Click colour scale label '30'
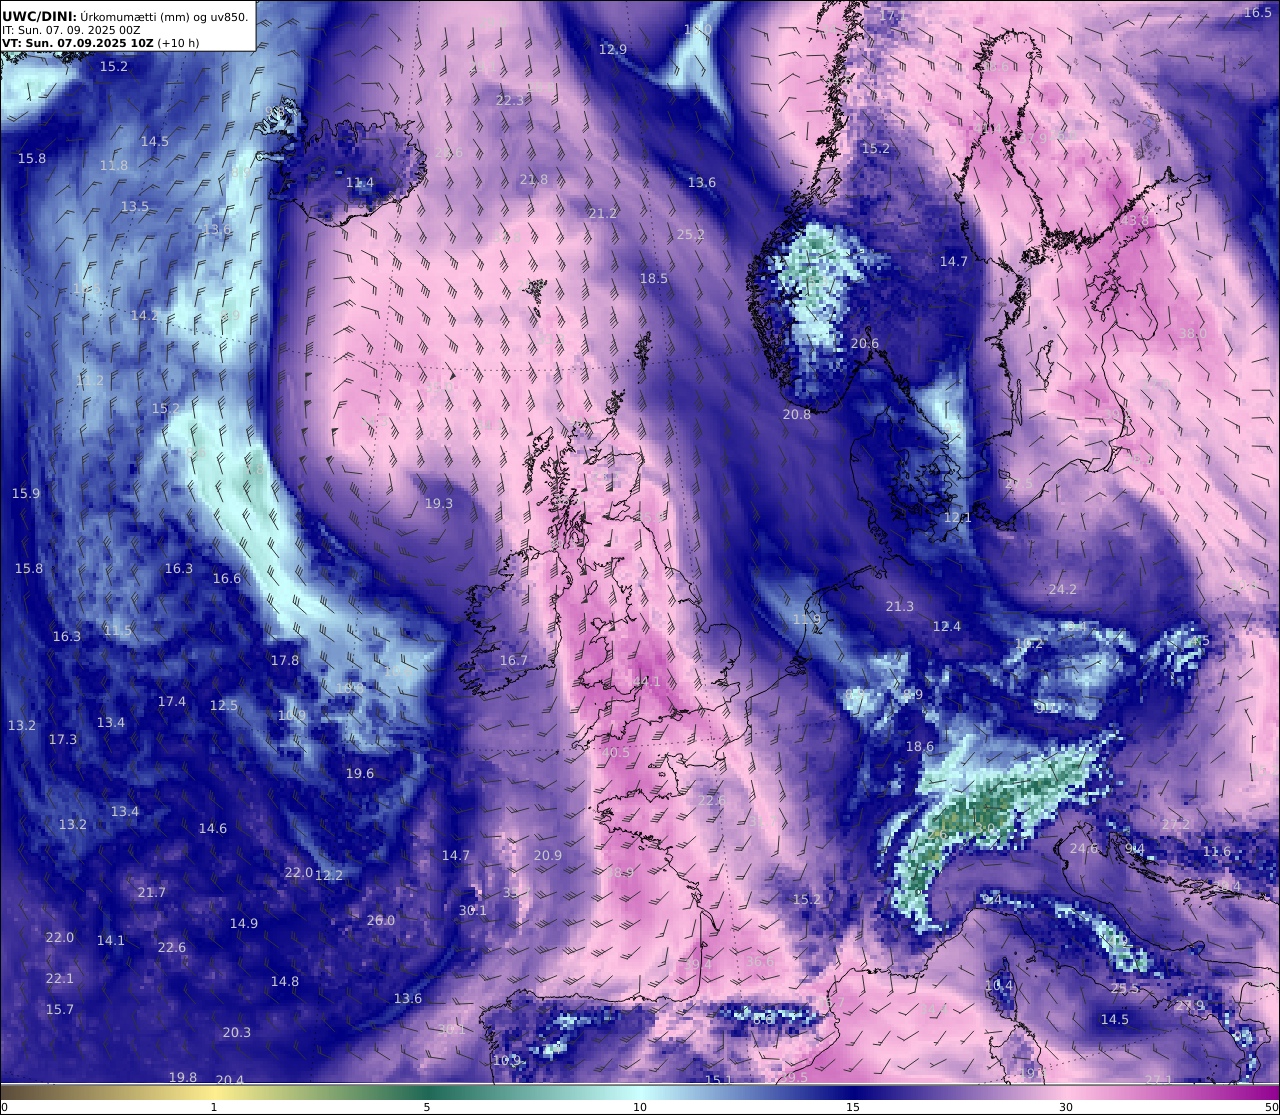The width and height of the screenshot is (1280, 1115). pyautogui.click(x=1066, y=1107)
